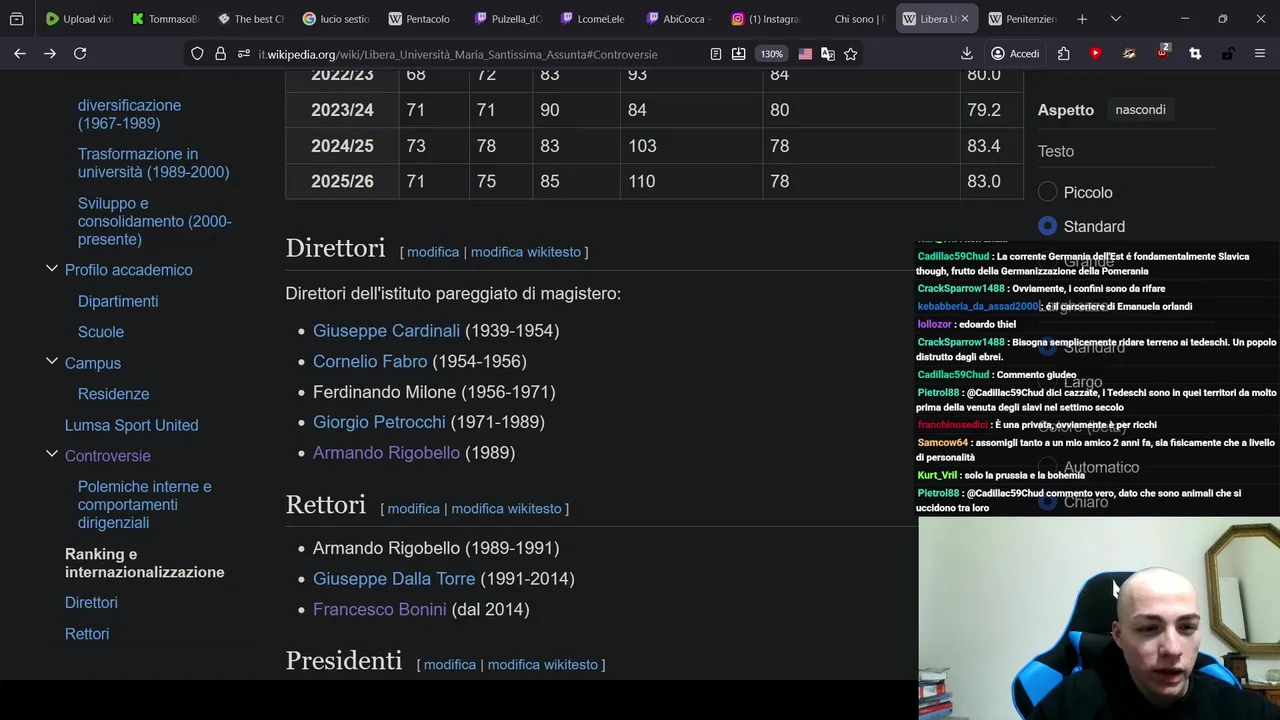Open the Extensions puzzle icon
The image size is (1280, 720).
click(x=1063, y=54)
